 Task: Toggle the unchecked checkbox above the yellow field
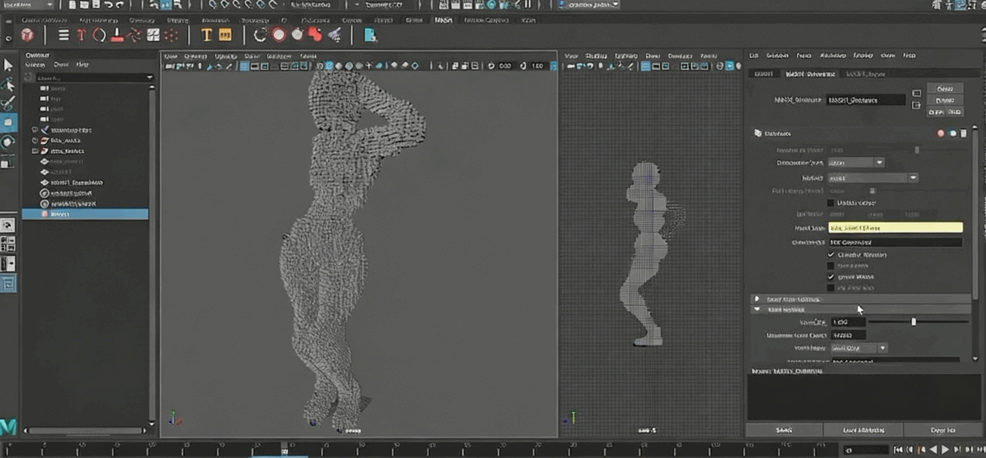pos(831,203)
